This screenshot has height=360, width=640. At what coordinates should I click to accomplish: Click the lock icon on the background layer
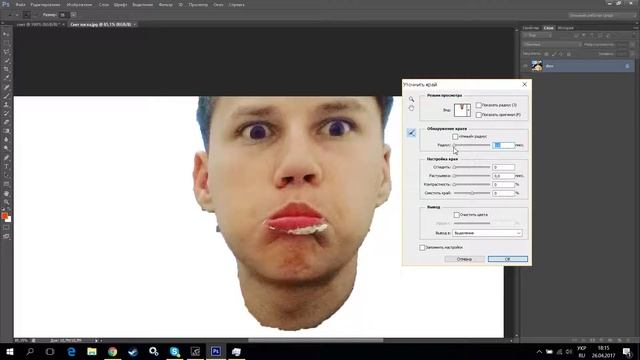[x=627, y=66]
